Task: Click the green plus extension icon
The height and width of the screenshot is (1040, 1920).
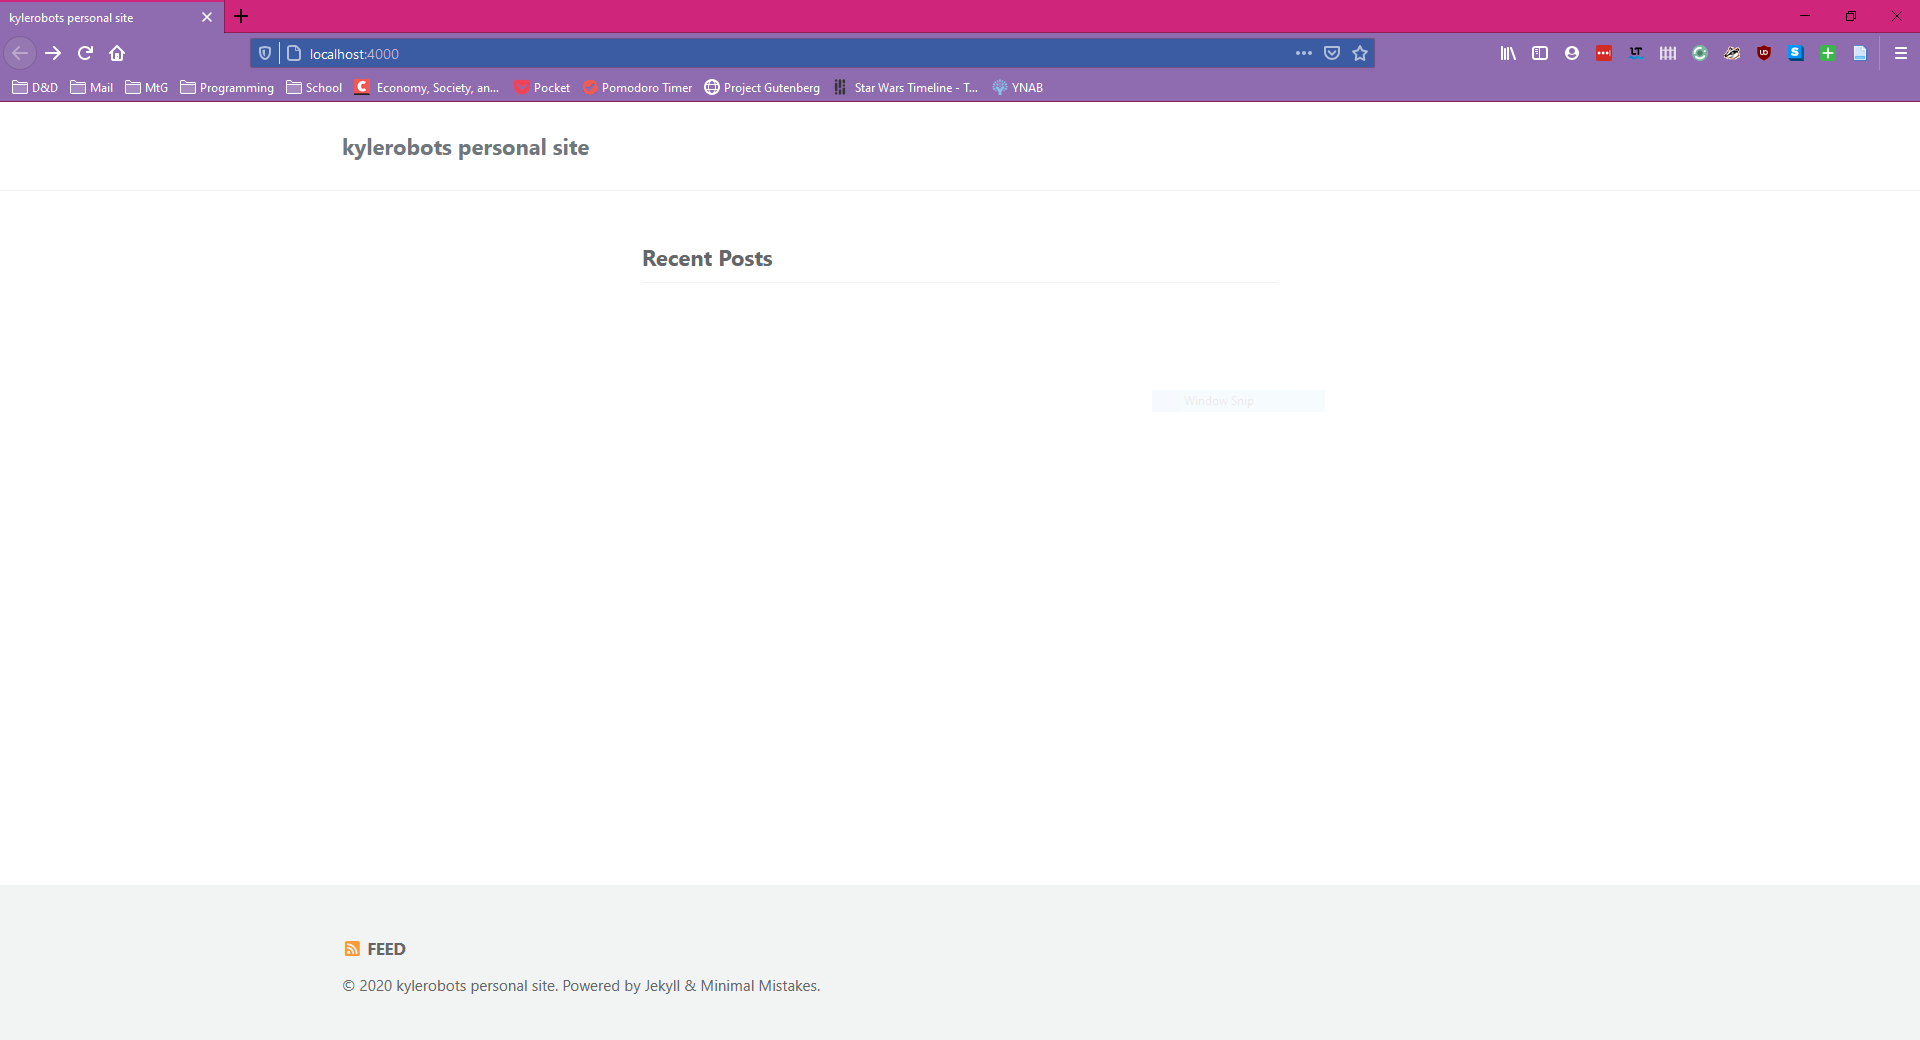Action: coord(1828,53)
